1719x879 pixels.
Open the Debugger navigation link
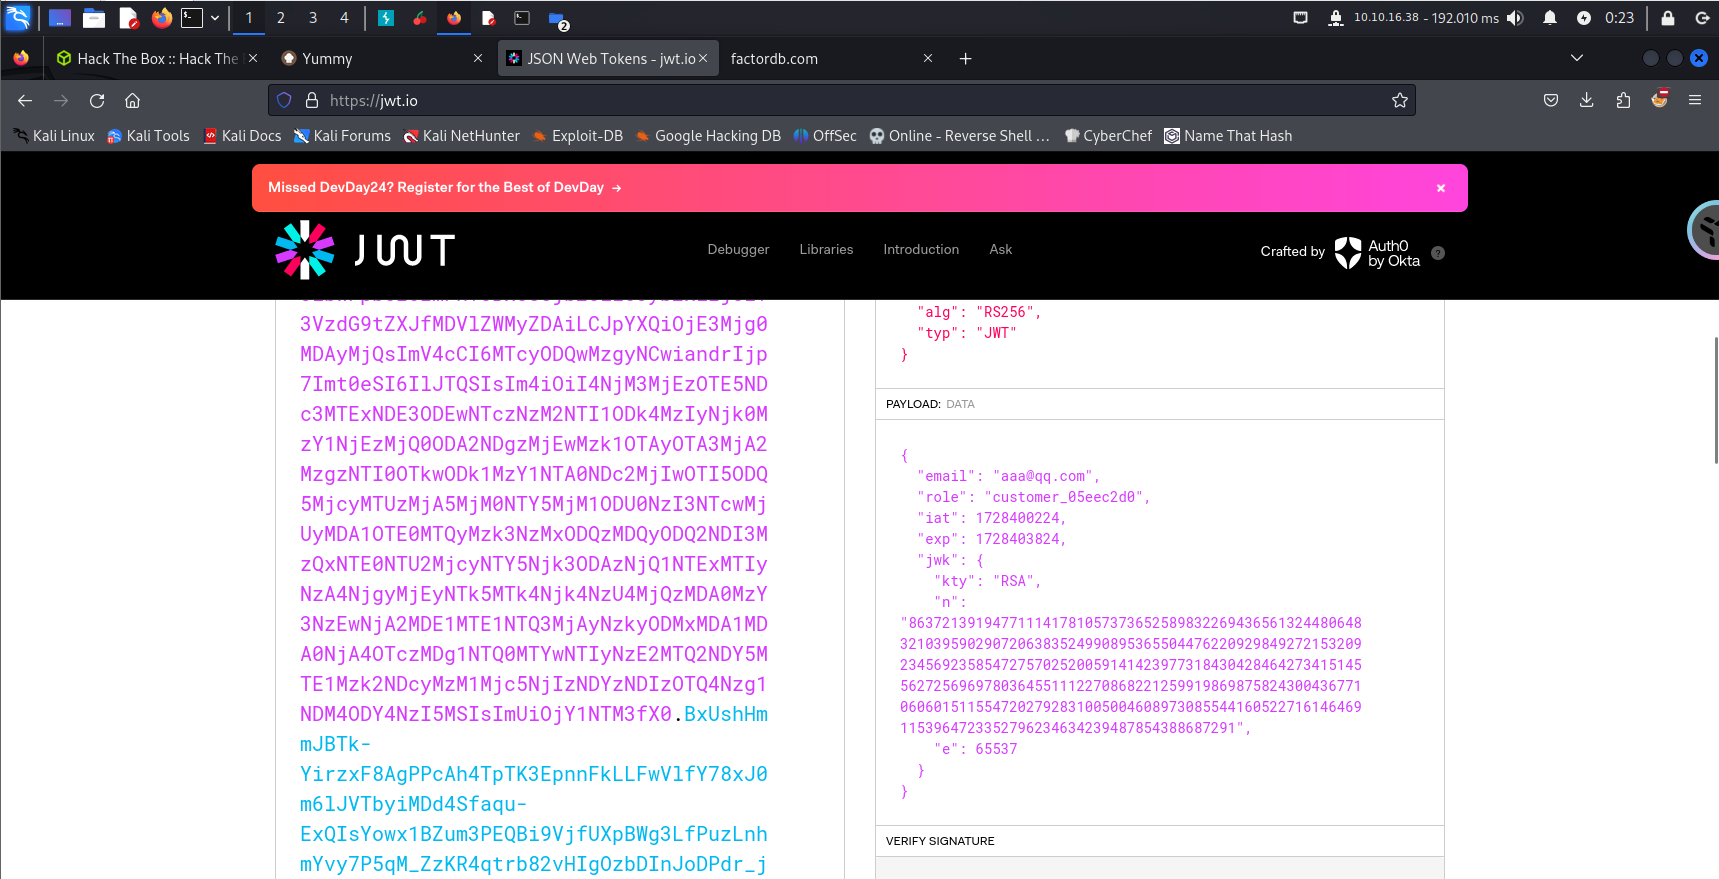click(738, 250)
